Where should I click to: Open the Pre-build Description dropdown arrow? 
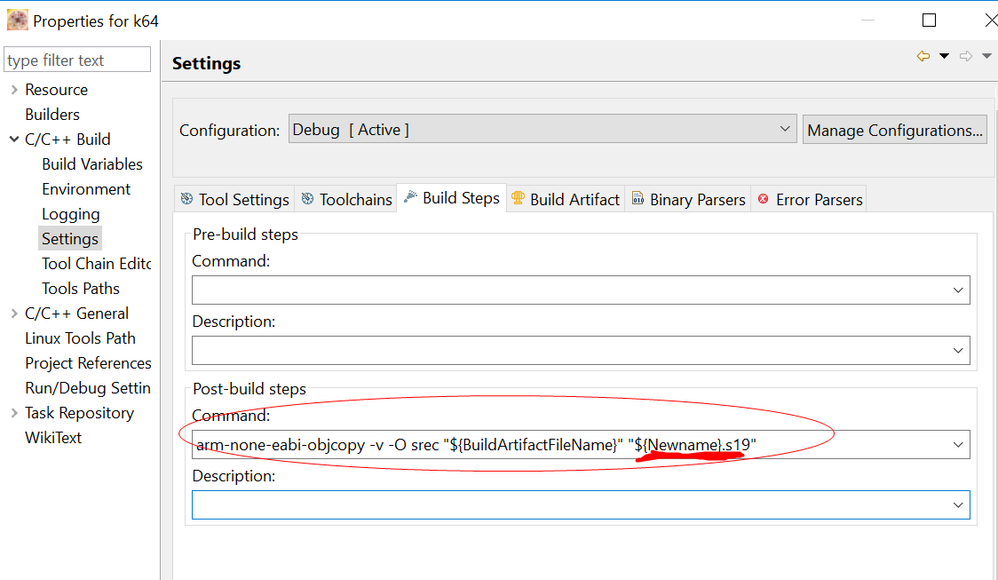[x=958, y=351]
